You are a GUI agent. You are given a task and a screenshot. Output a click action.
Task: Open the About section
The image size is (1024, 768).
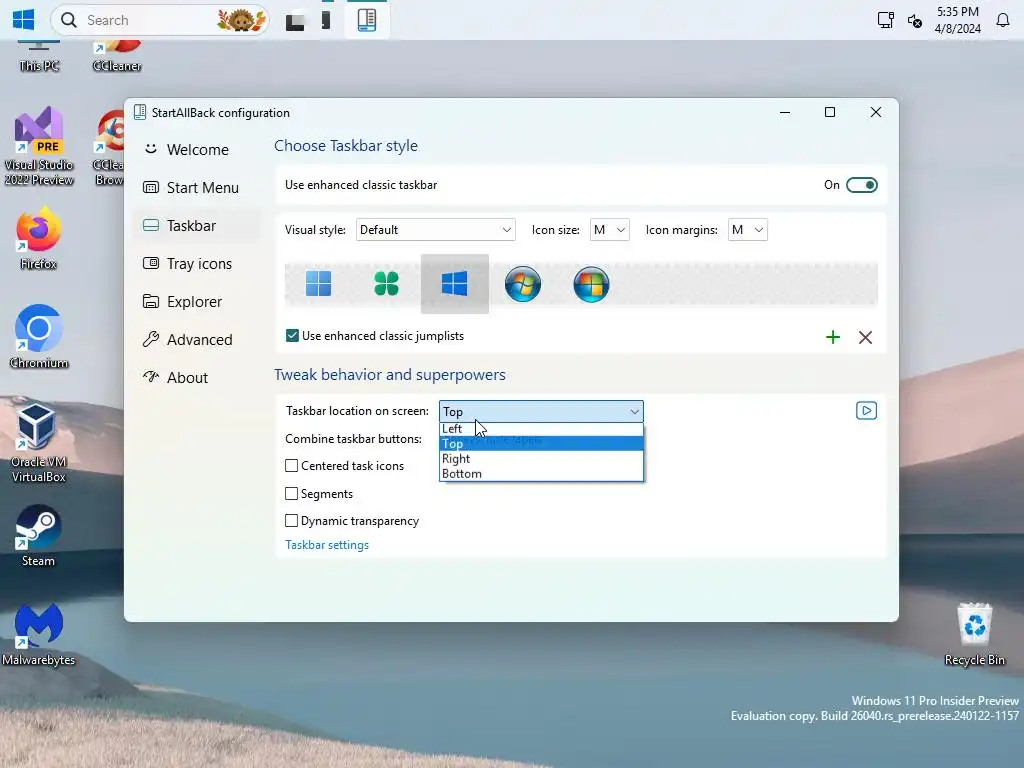tap(196, 377)
